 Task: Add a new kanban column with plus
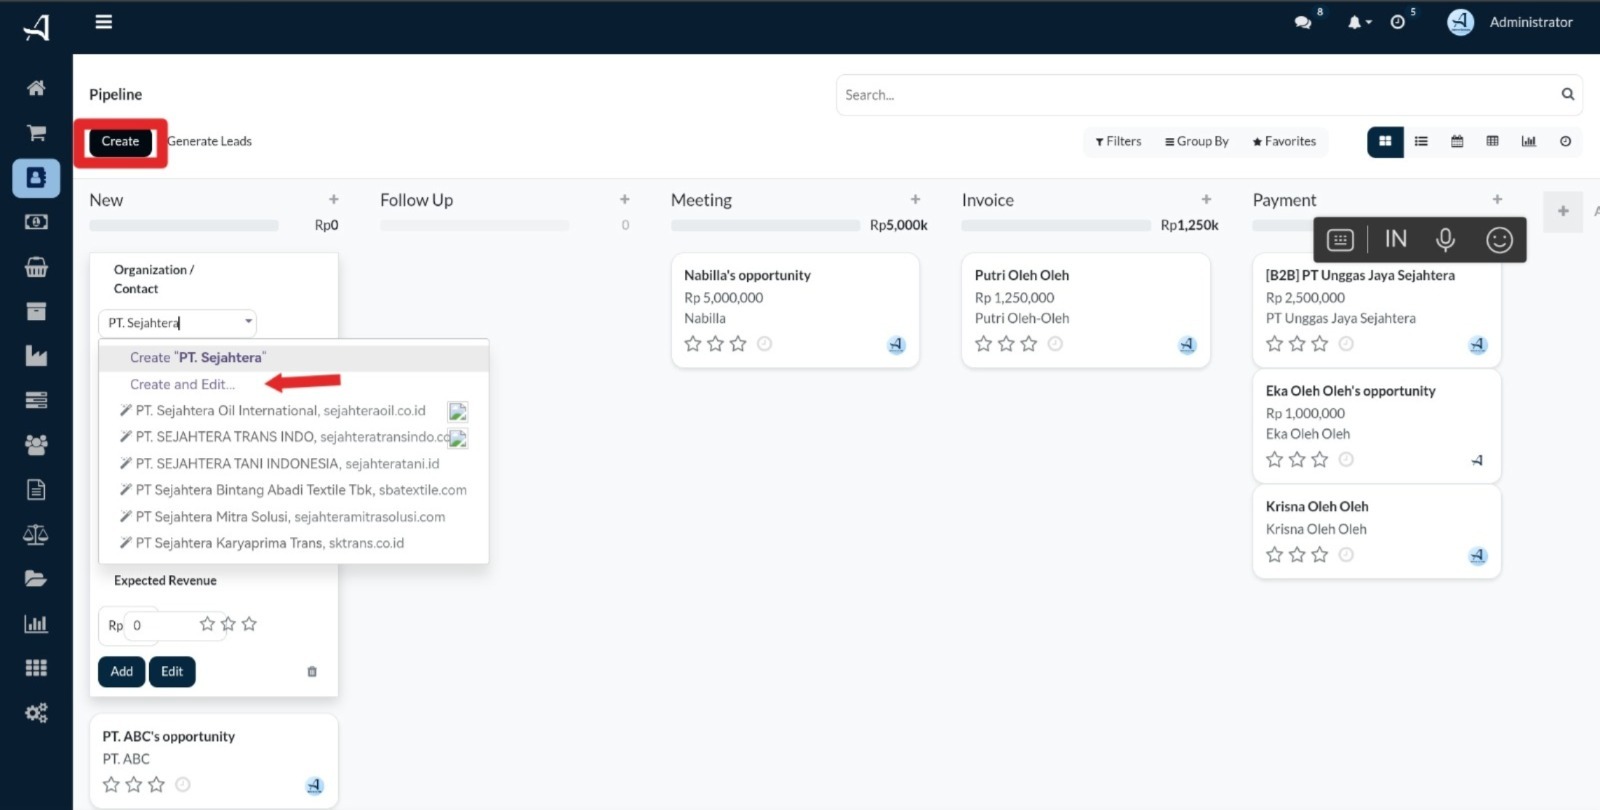1563,211
